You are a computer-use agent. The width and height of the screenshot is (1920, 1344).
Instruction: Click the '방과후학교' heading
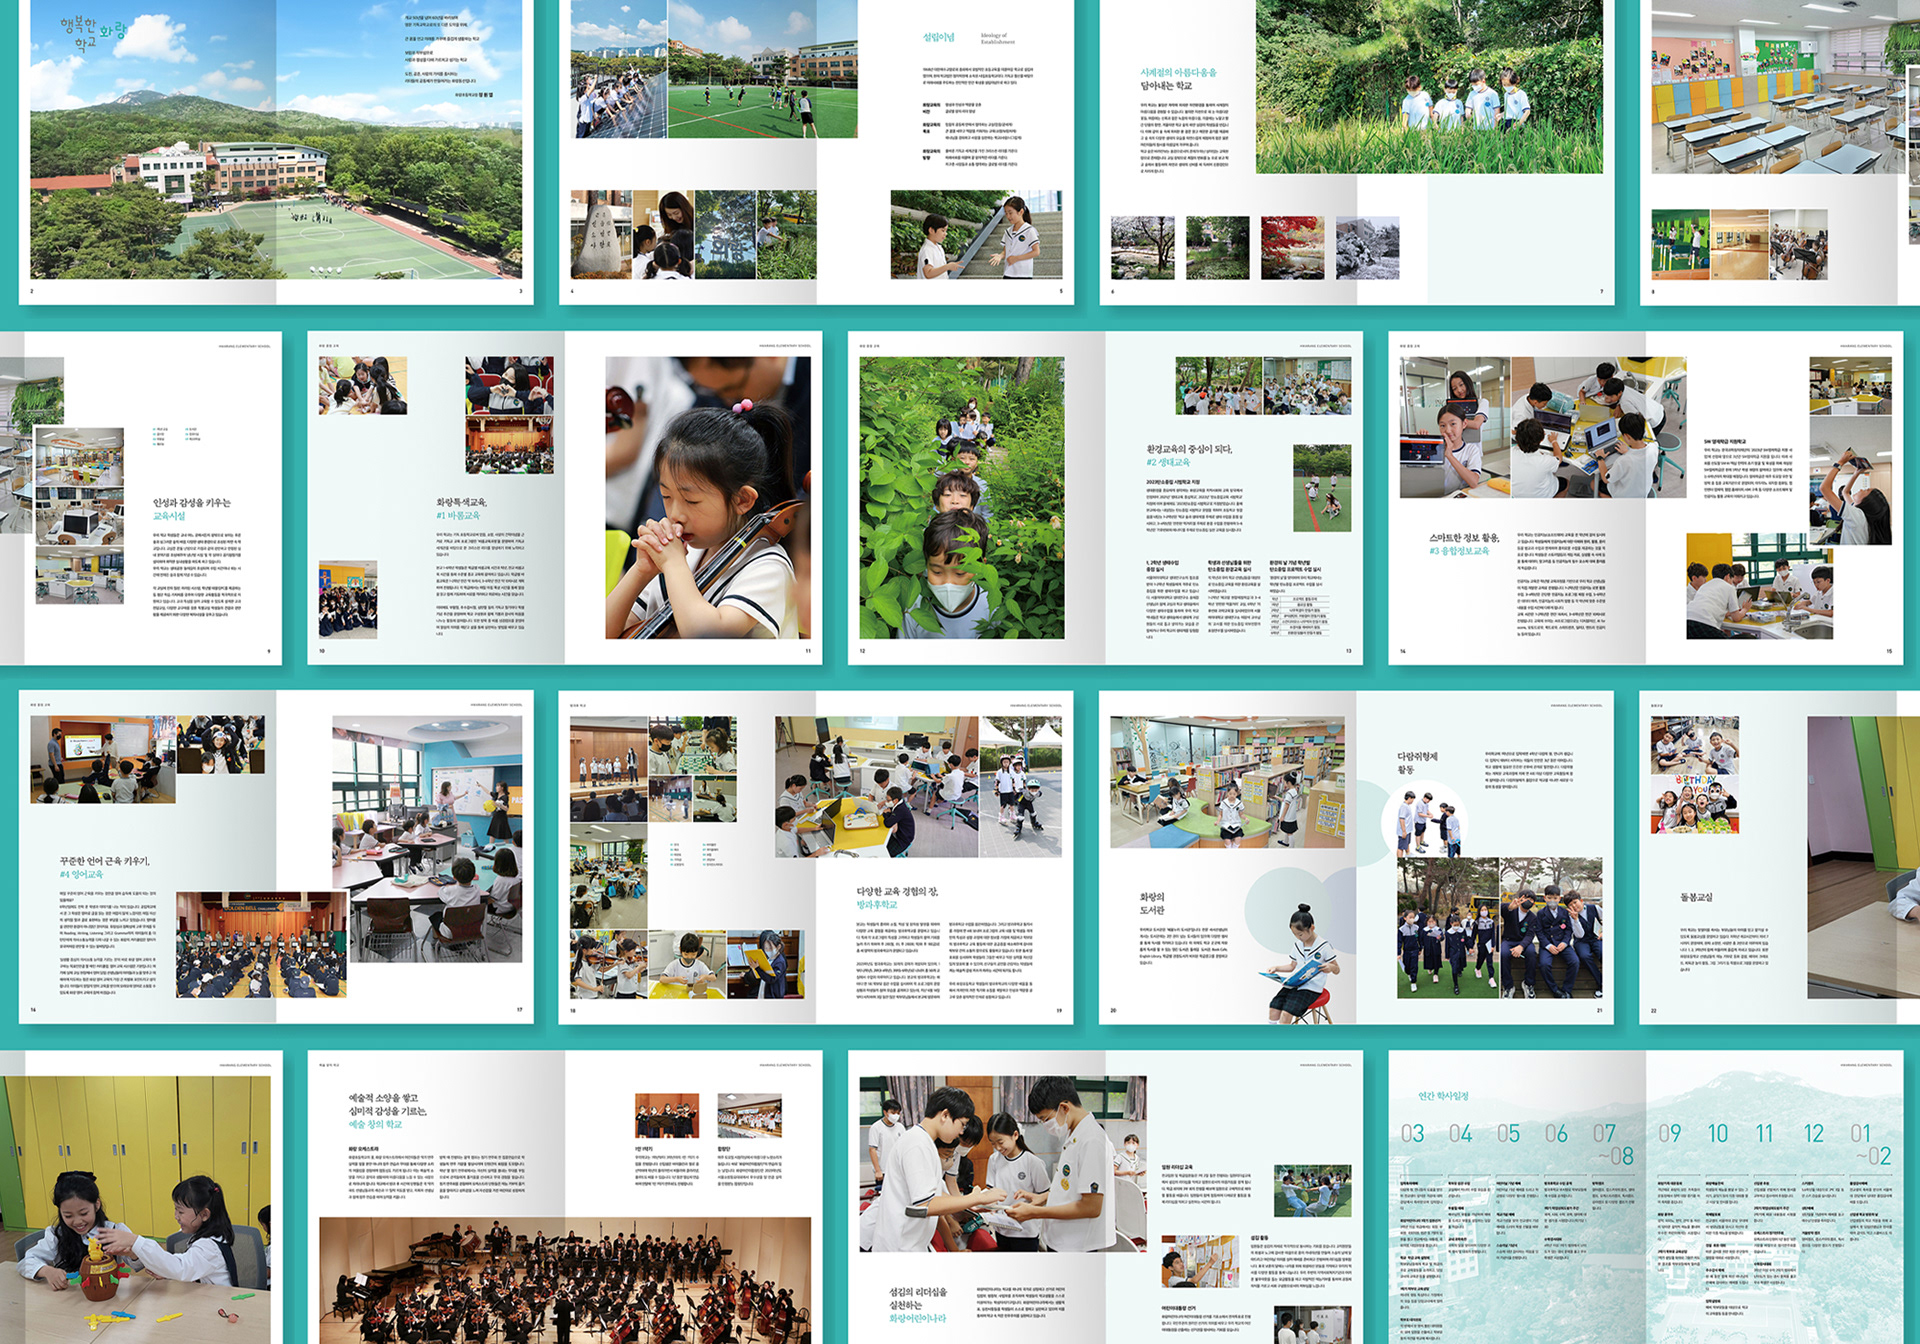click(877, 904)
